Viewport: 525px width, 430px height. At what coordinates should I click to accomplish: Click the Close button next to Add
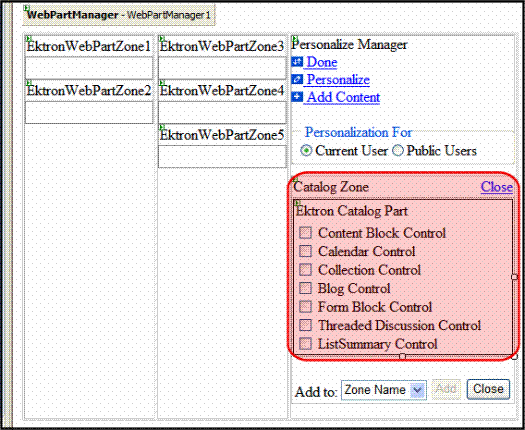click(x=488, y=389)
